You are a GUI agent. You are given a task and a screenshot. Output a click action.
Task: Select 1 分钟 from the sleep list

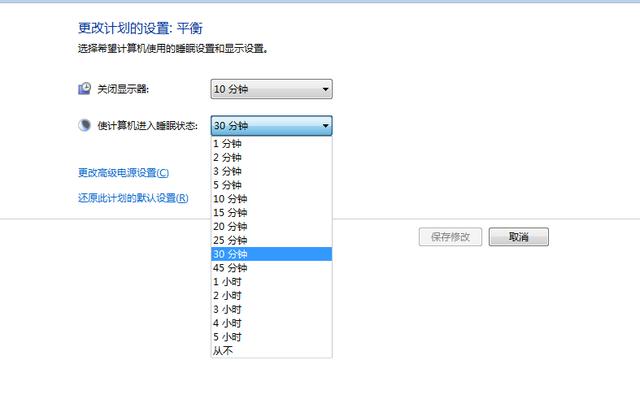pyautogui.click(x=271, y=144)
